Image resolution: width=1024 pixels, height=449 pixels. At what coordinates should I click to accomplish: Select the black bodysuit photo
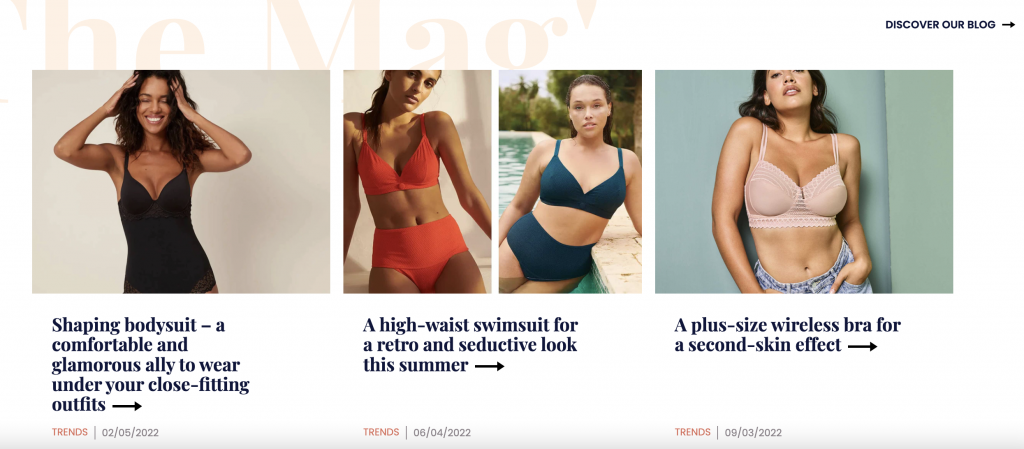[x=181, y=181]
